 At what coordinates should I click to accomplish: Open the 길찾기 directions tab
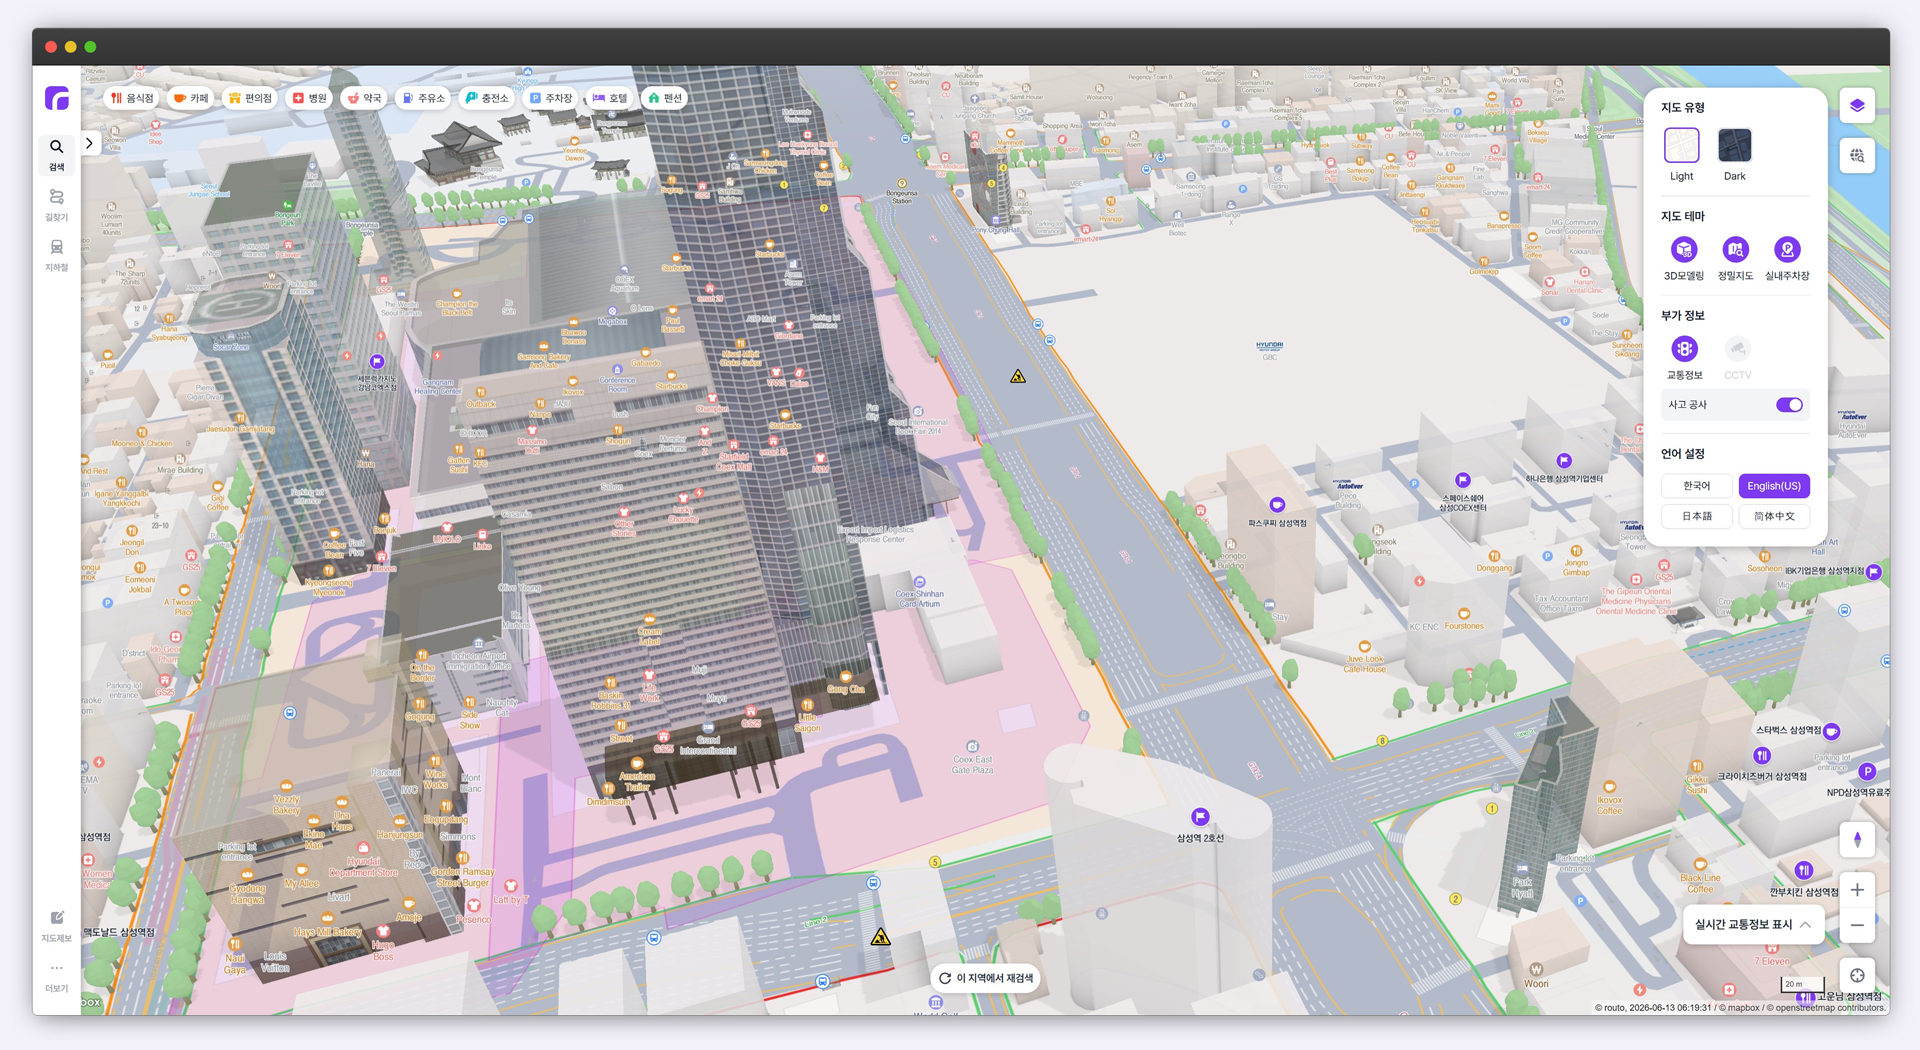57,205
